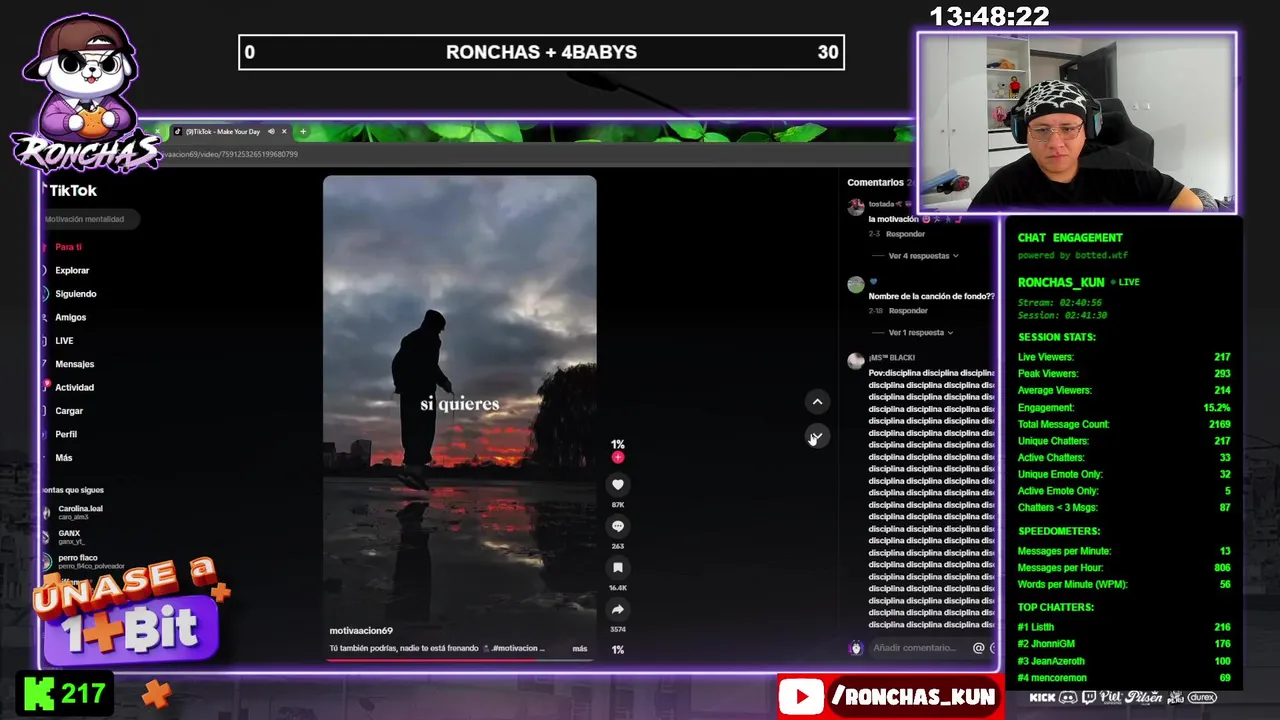Open comments via speech bubble icon

[618, 526]
